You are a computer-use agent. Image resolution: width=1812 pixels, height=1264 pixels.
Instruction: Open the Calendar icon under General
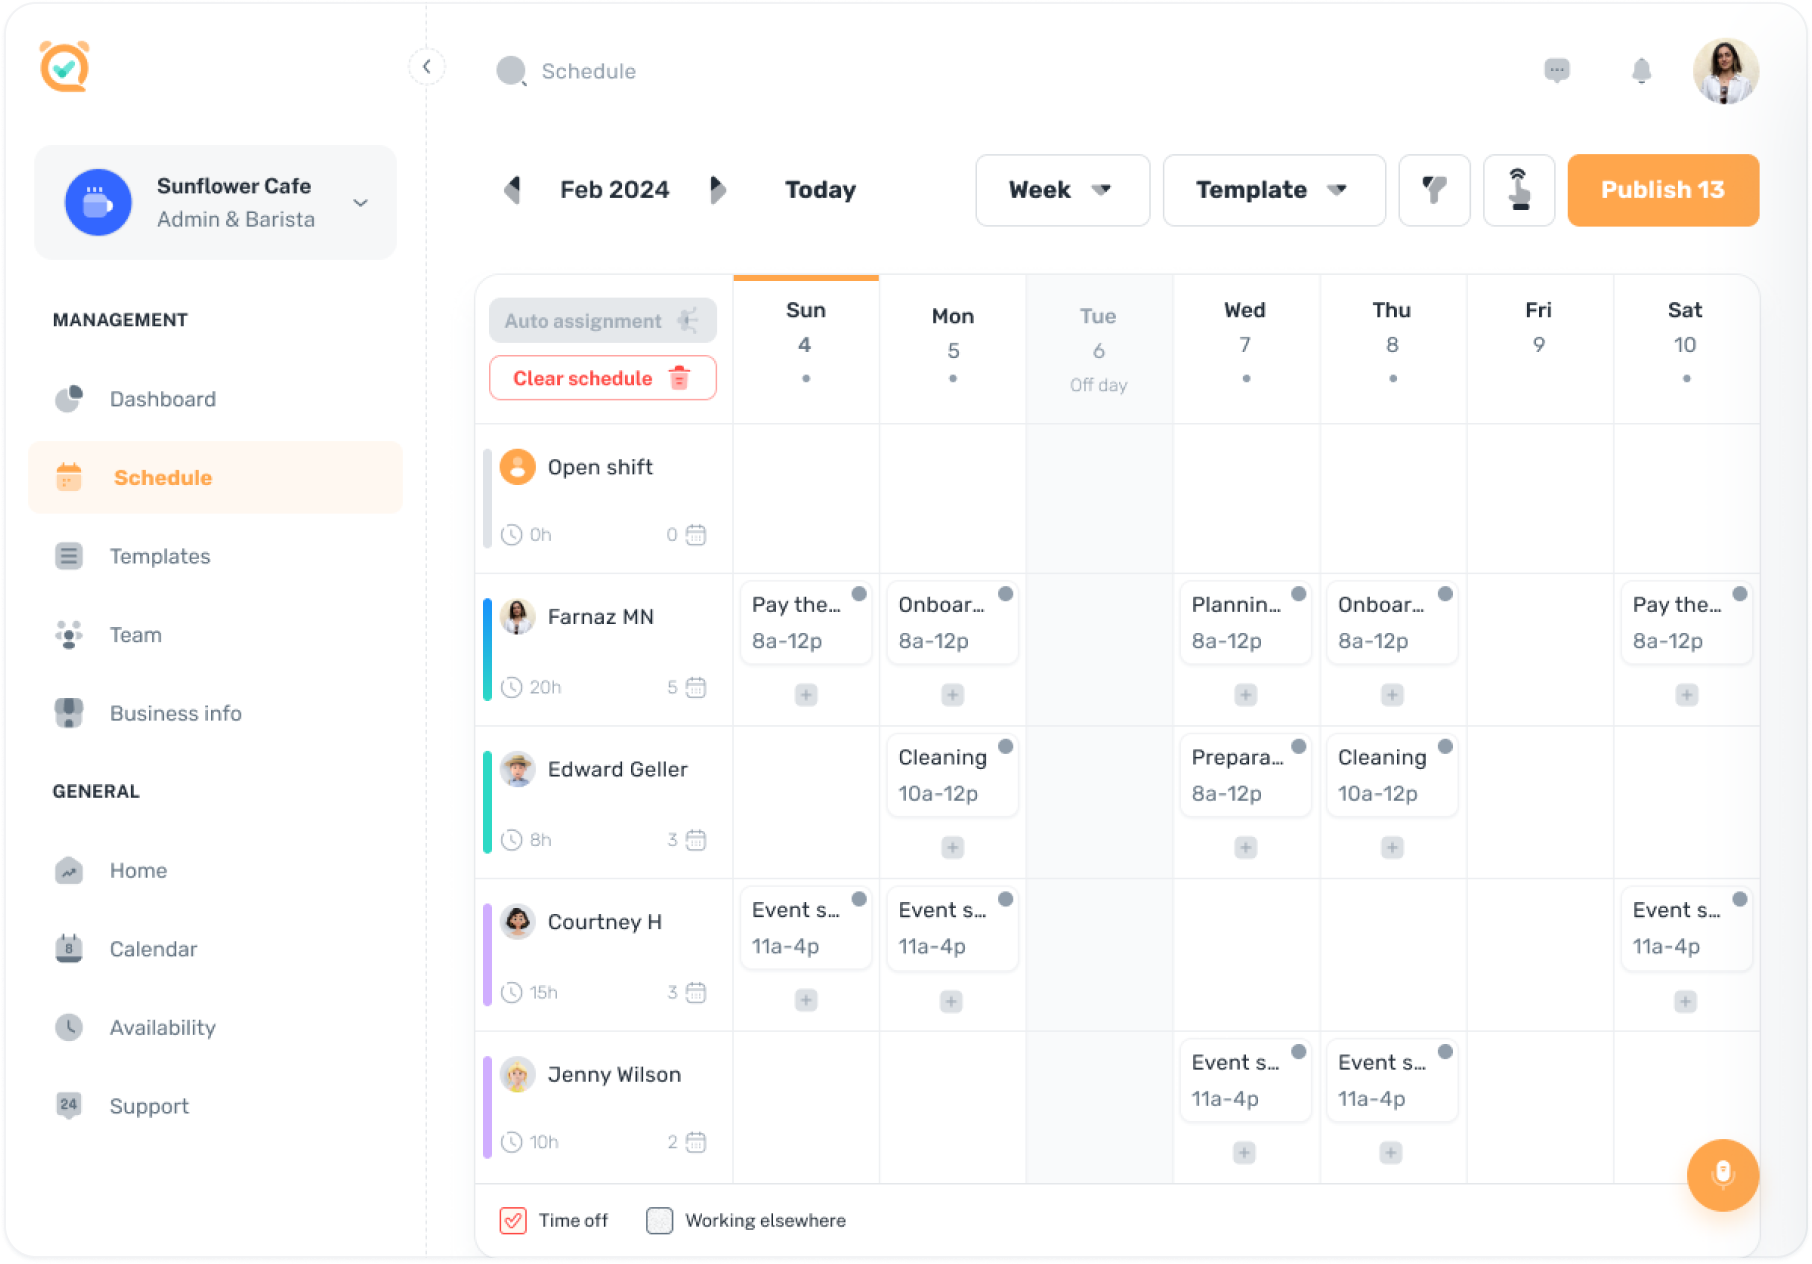coord(68,949)
